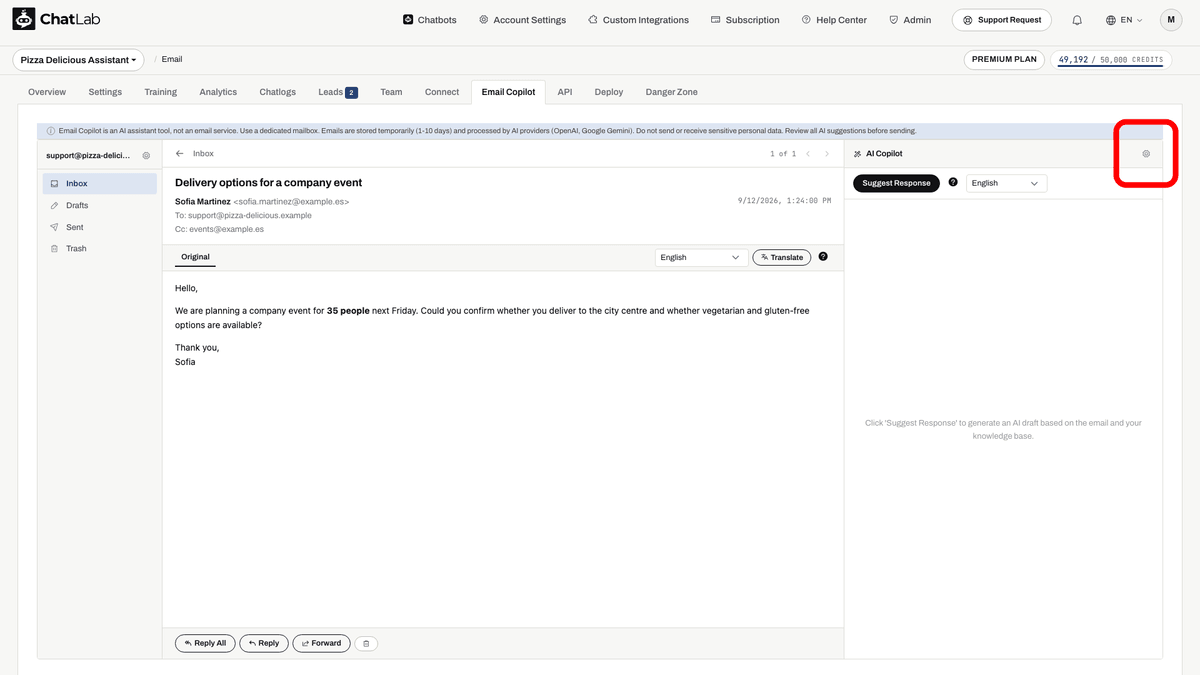The width and height of the screenshot is (1200, 675).
Task: Open Trash folder
Action: click(x=100, y=248)
